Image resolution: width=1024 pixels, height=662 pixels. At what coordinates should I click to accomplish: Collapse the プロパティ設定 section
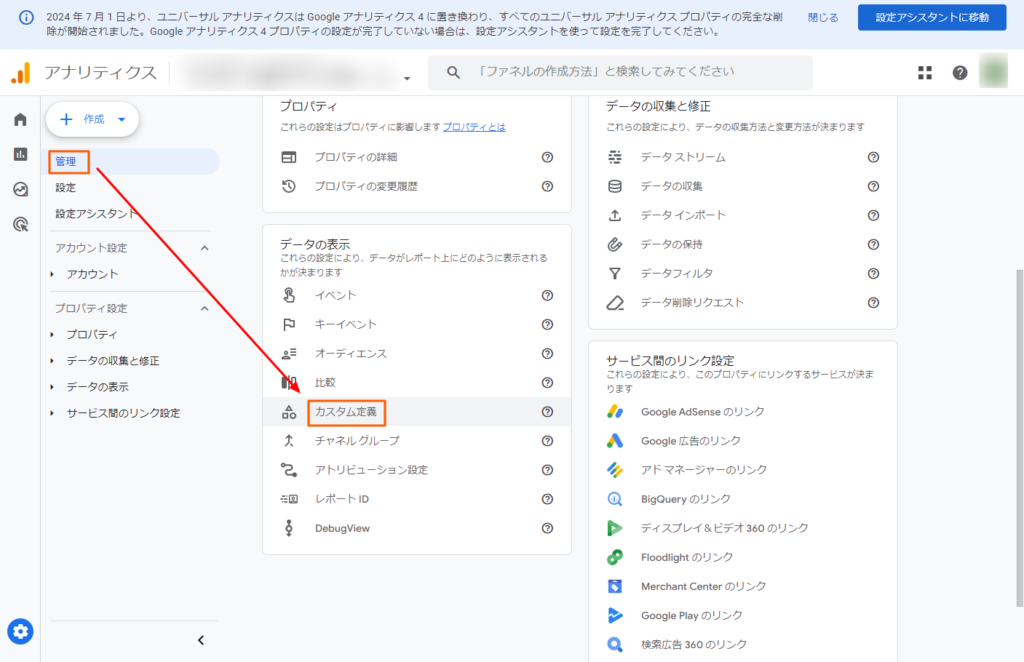pyautogui.click(x=204, y=308)
